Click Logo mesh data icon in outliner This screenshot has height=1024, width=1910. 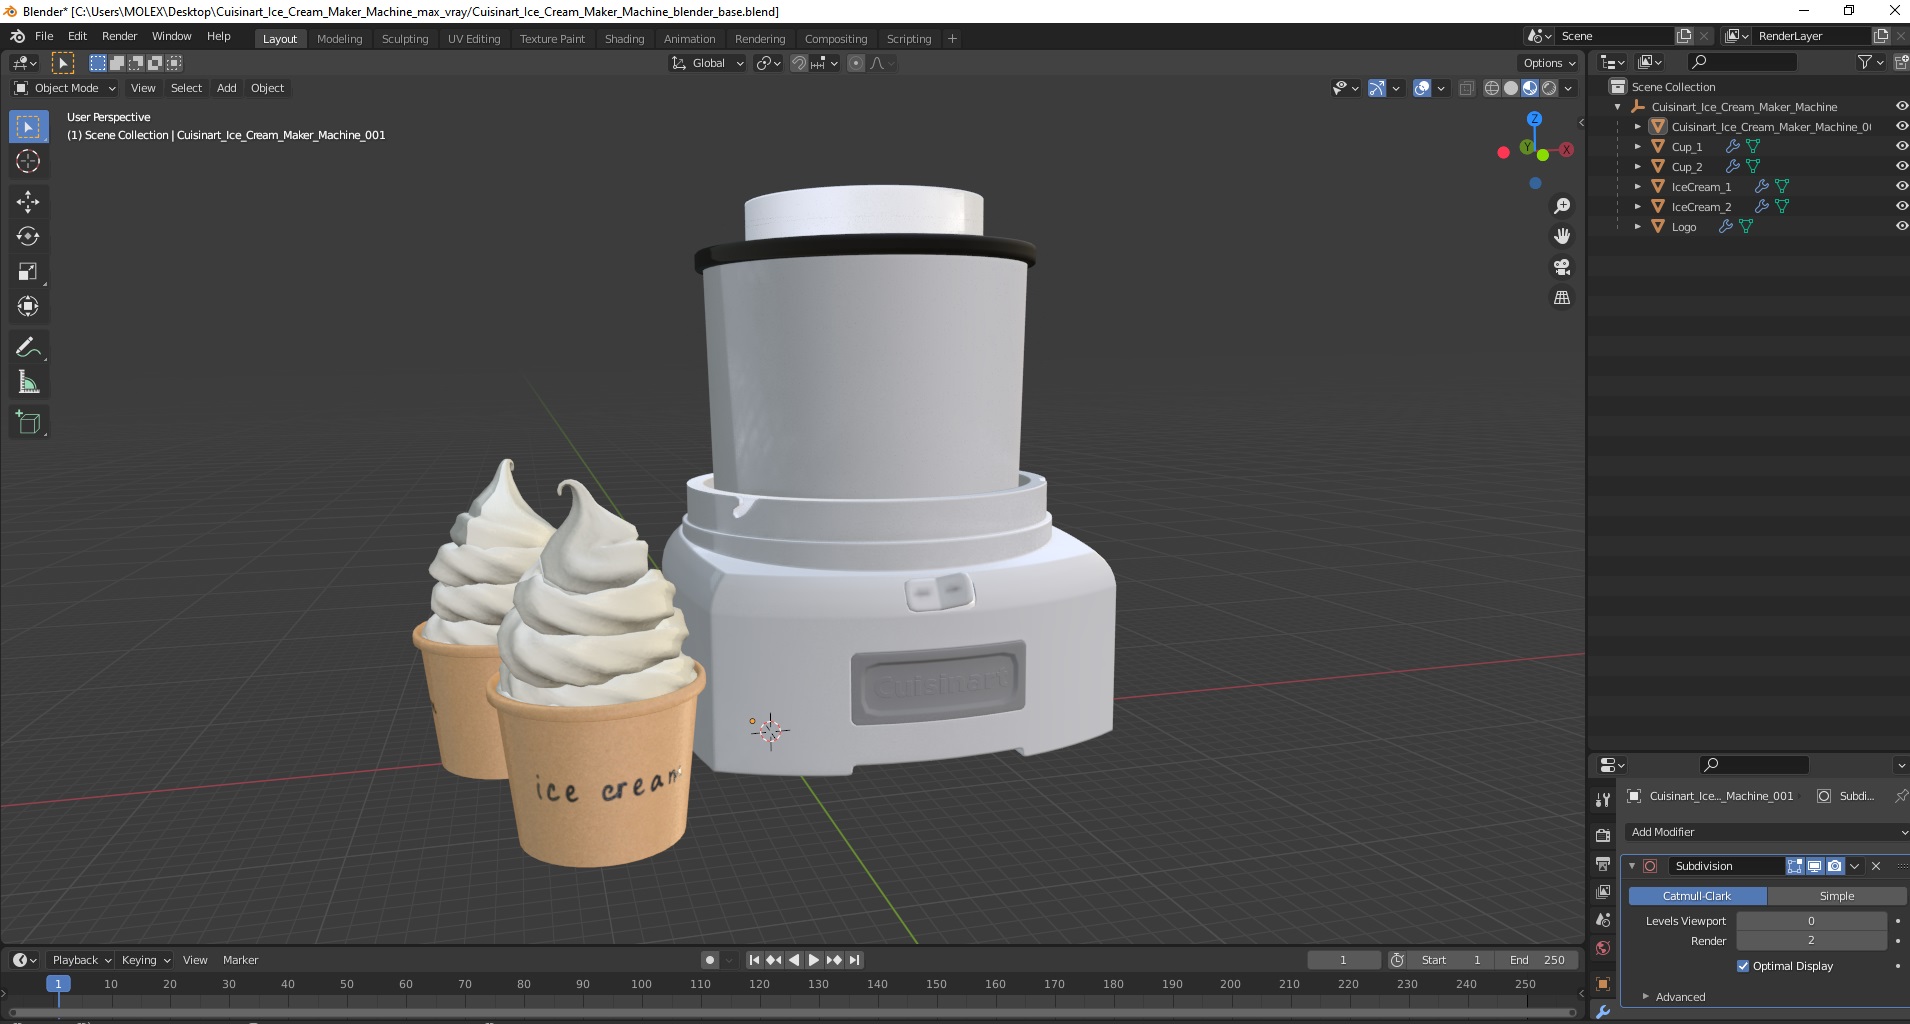point(1746,227)
